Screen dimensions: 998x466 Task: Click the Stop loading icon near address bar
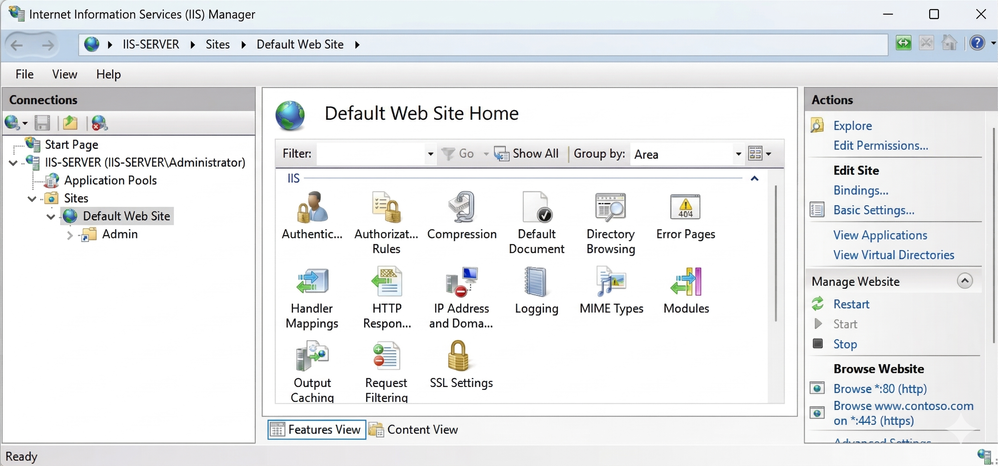(x=927, y=43)
